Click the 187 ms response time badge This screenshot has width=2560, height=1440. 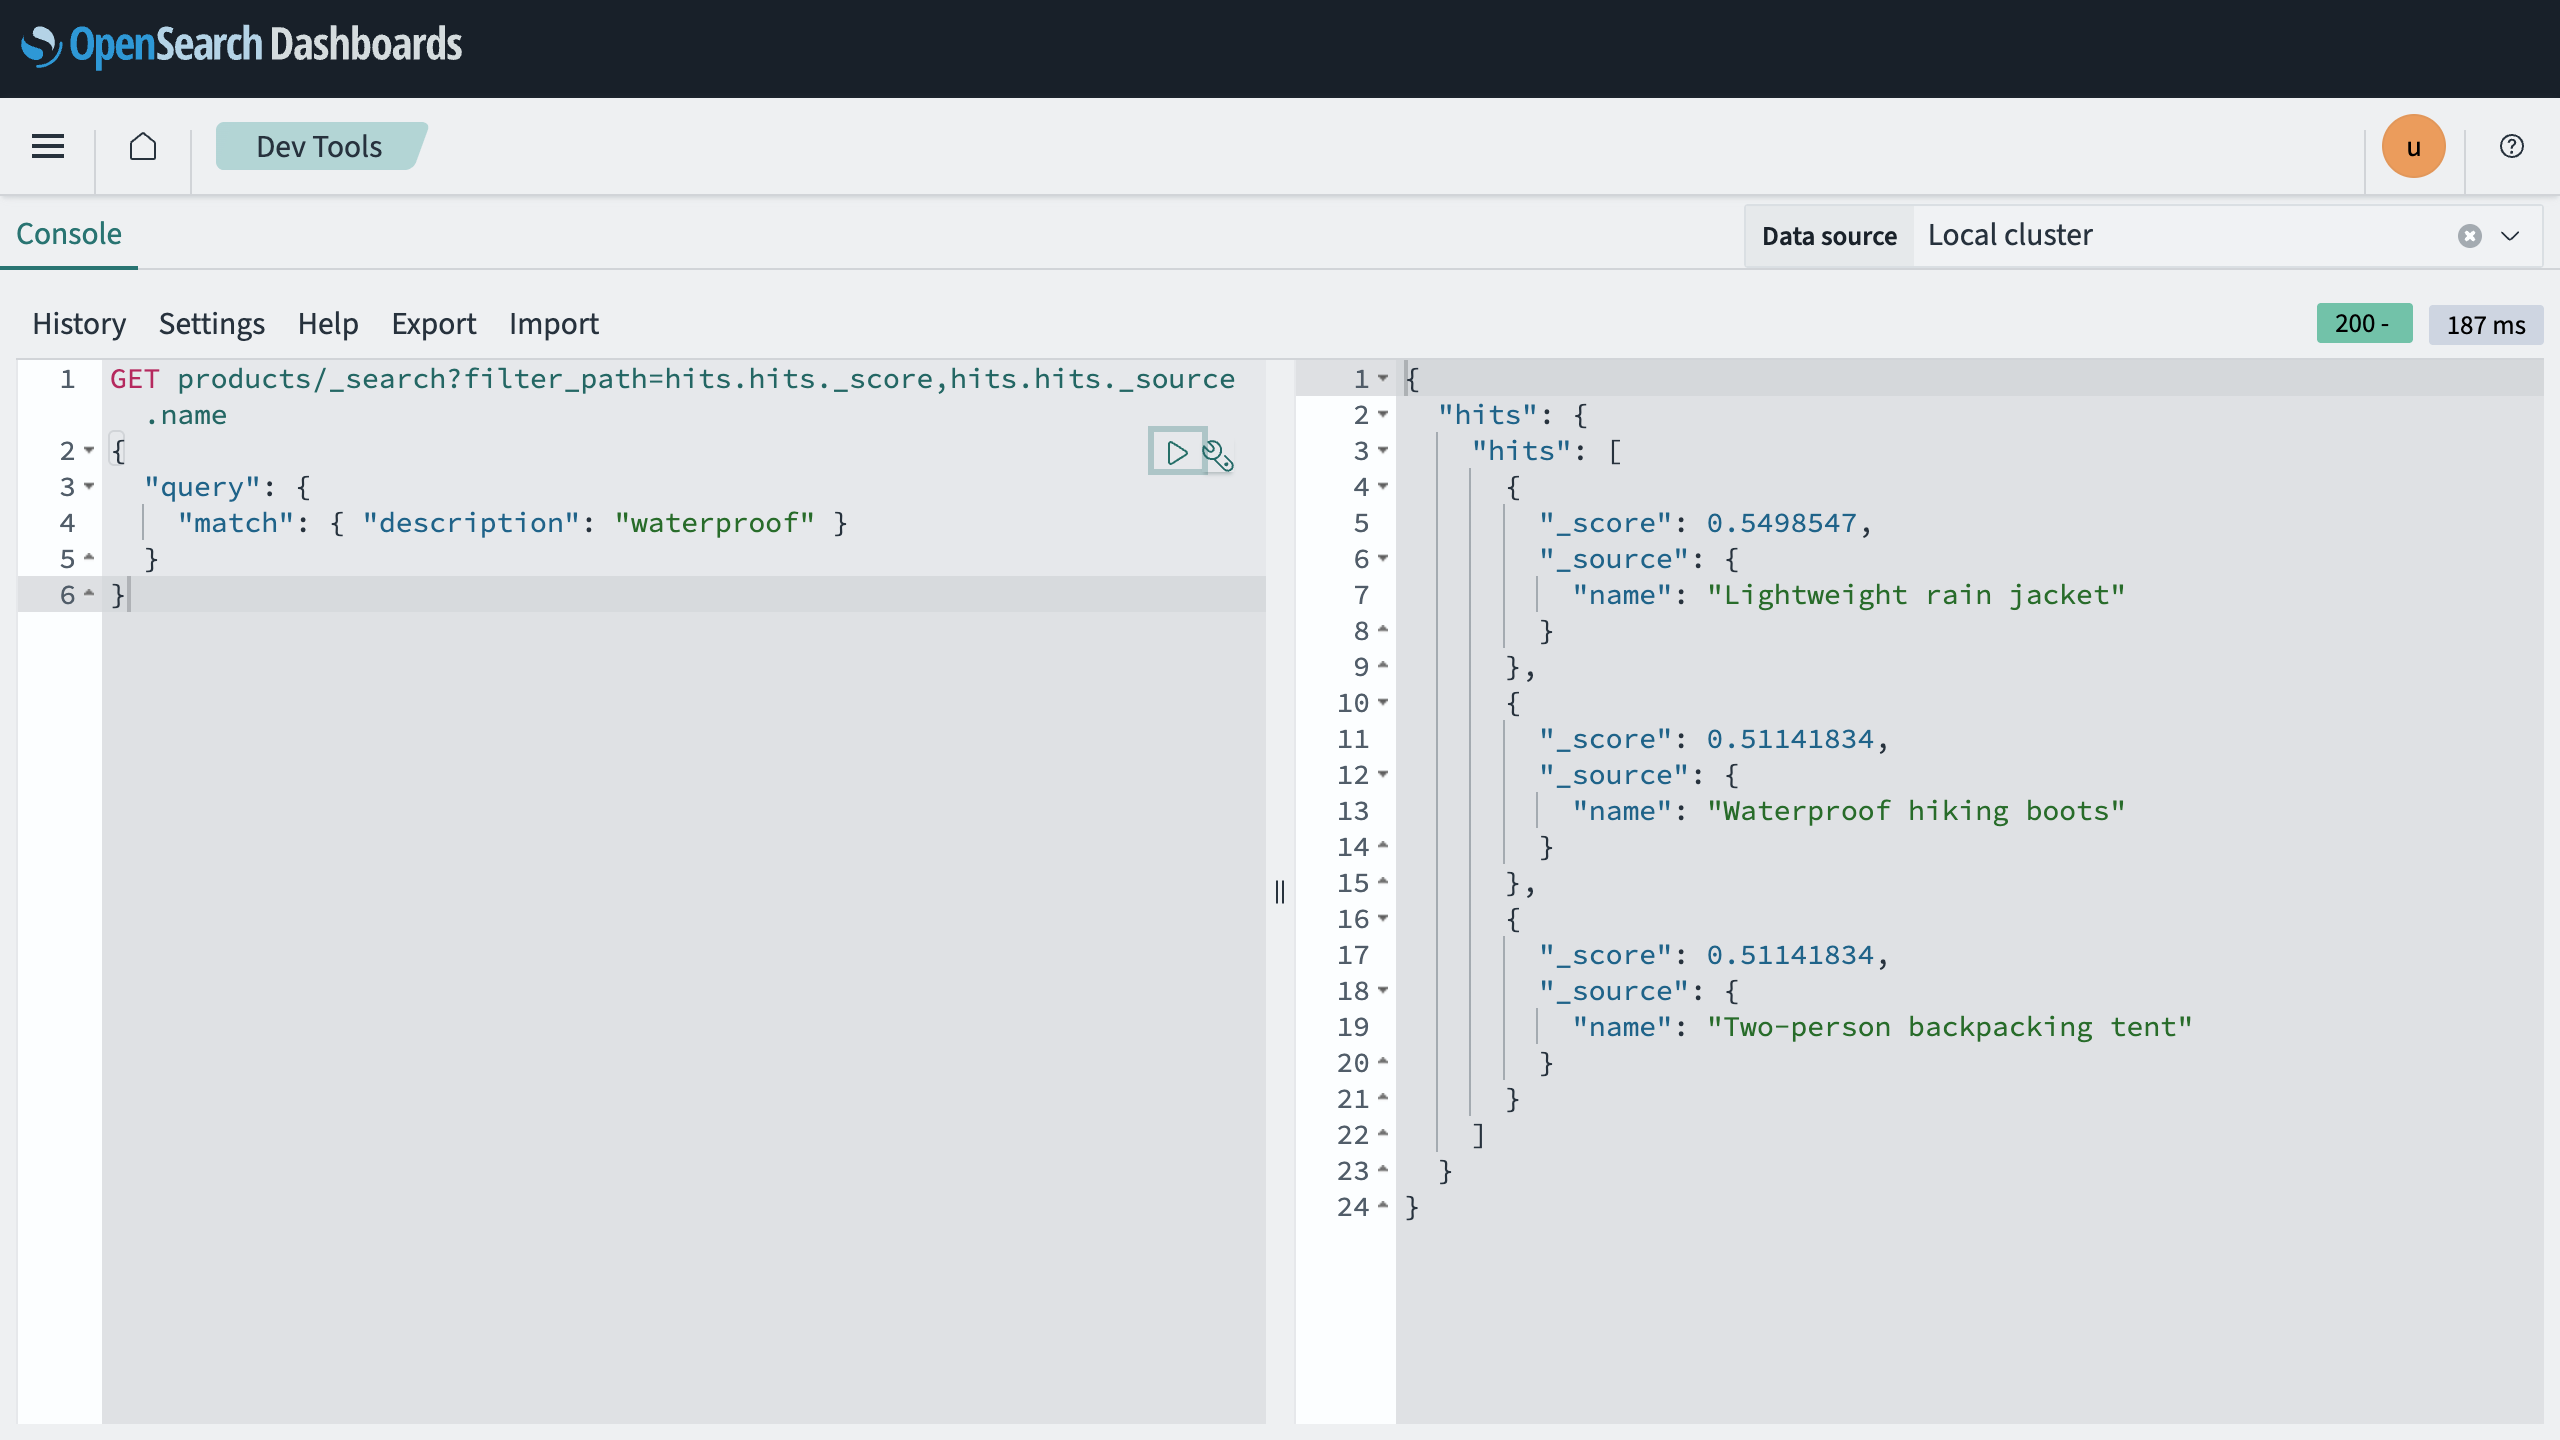click(x=2485, y=324)
